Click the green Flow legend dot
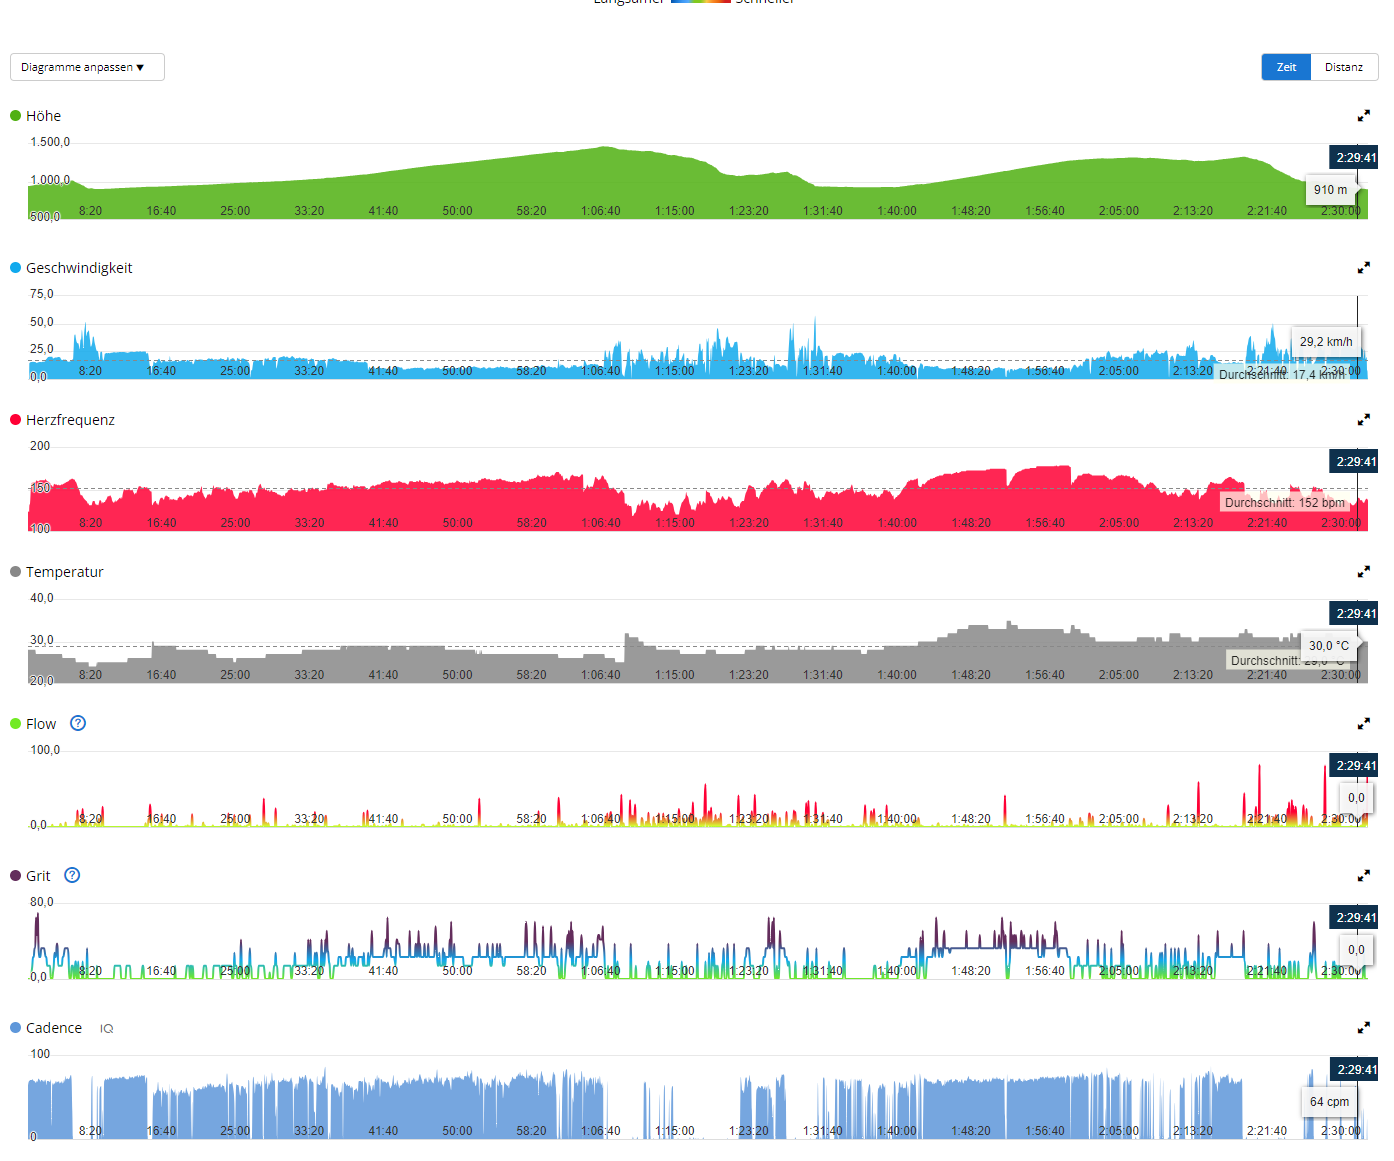Image resolution: width=1394 pixels, height=1161 pixels. click(x=15, y=724)
